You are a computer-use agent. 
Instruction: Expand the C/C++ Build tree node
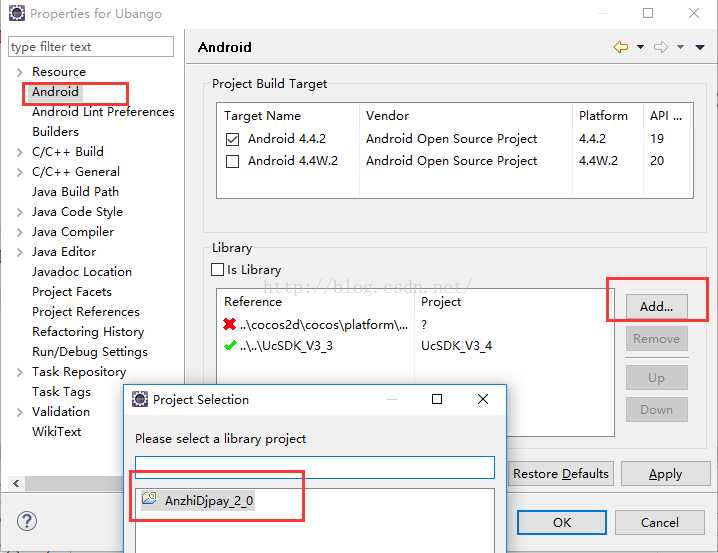click(19, 152)
